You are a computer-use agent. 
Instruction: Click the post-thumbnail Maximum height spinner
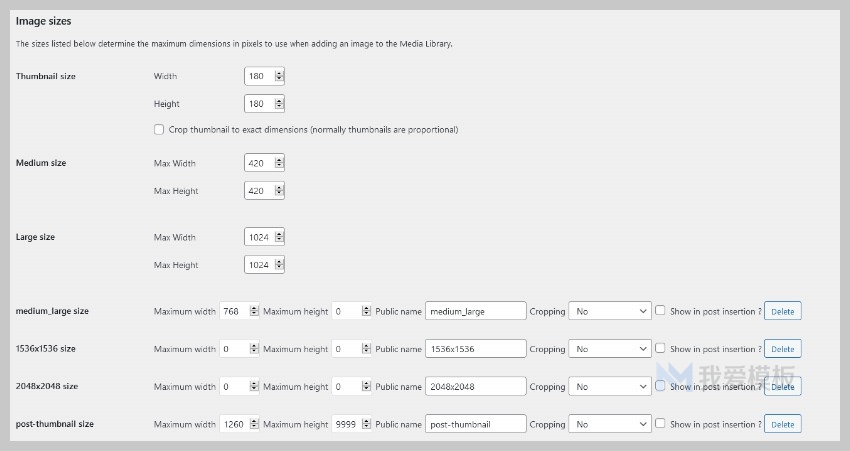(366, 424)
